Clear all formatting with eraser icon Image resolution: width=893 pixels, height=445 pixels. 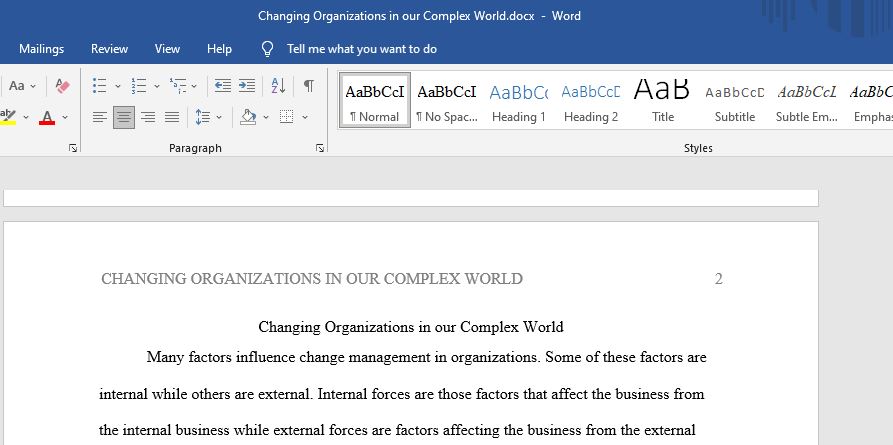point(63,86)
